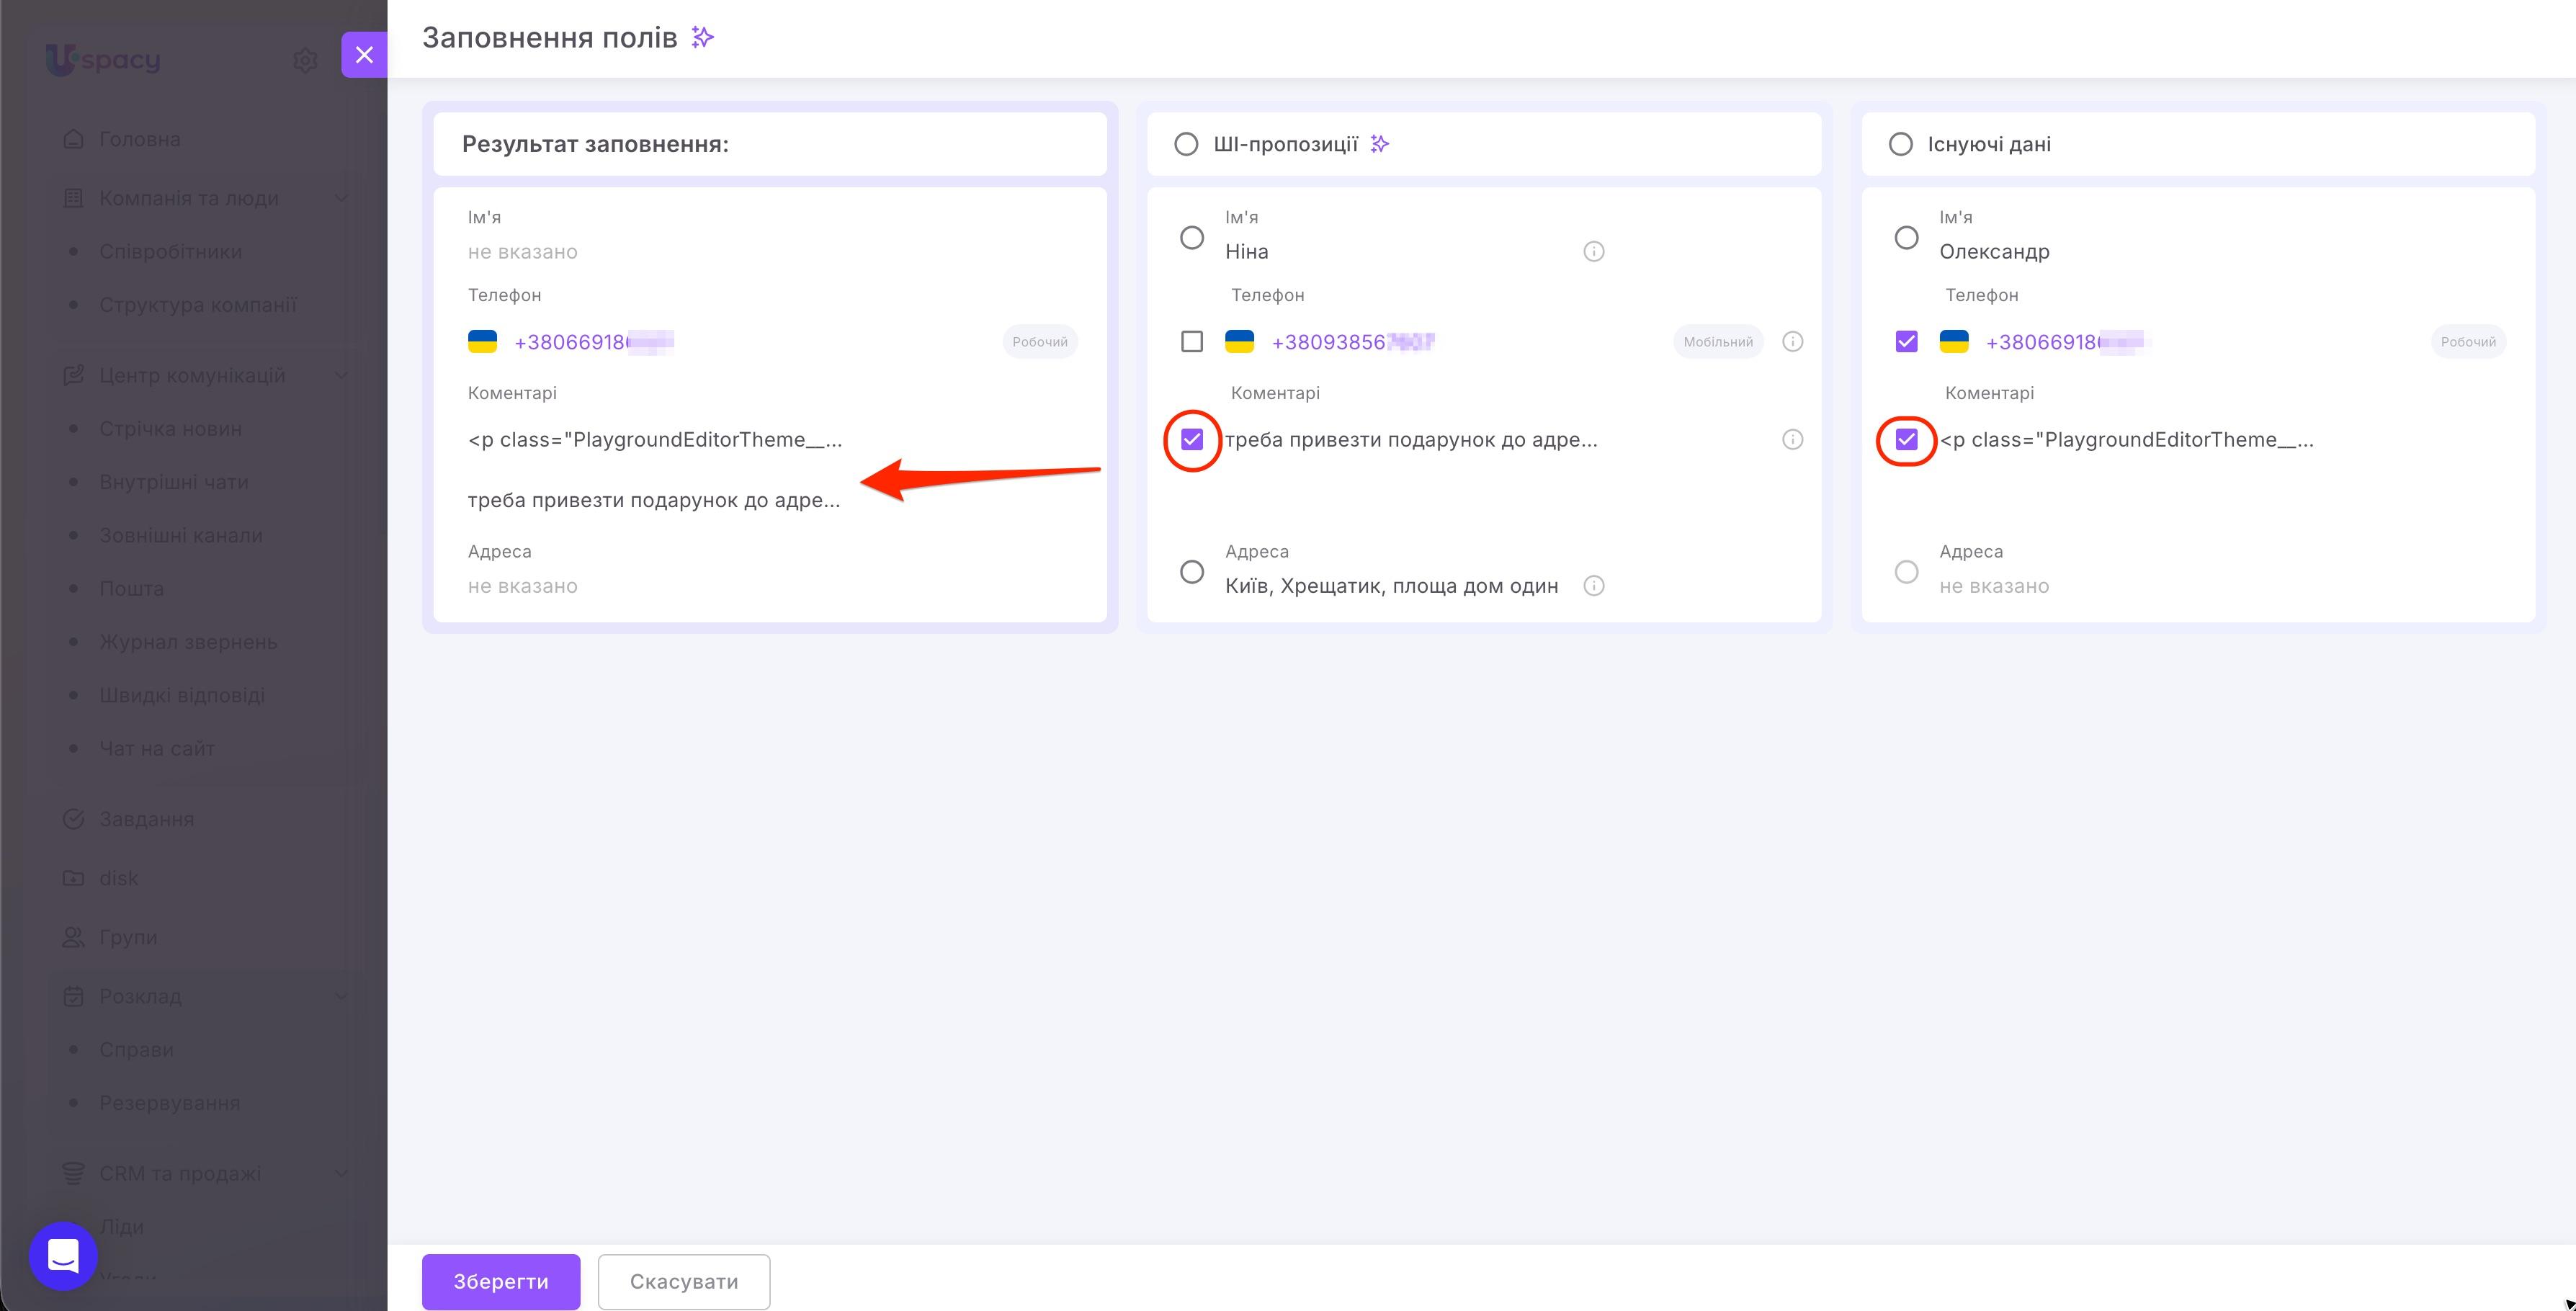Select the Існуючі дані column radio button

[1900, 144]
